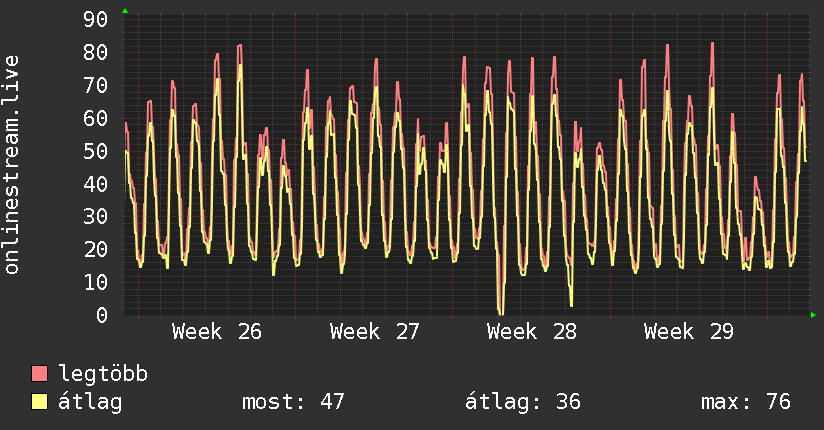Click the 70 y-axis tick label
Screen dimensions: 824x430
[x=96, y=85]
